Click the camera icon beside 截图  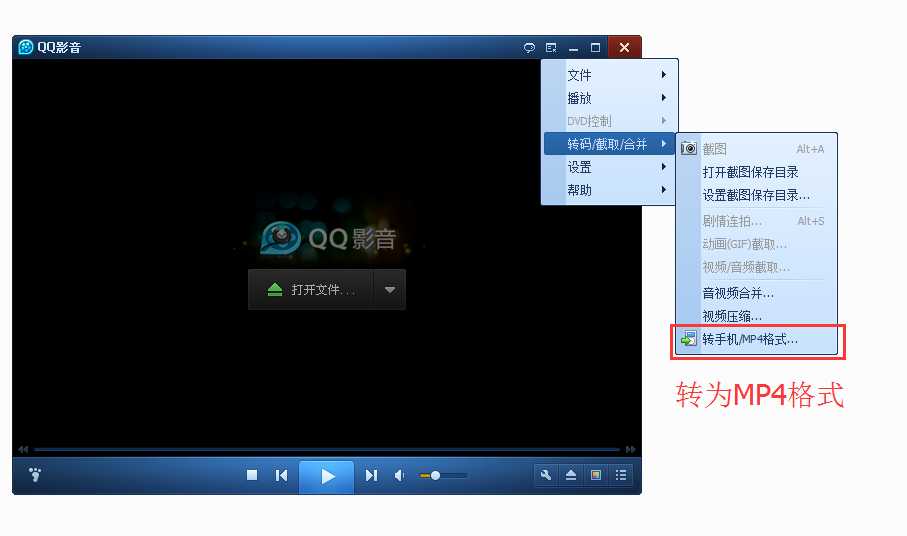coord(688,149)
